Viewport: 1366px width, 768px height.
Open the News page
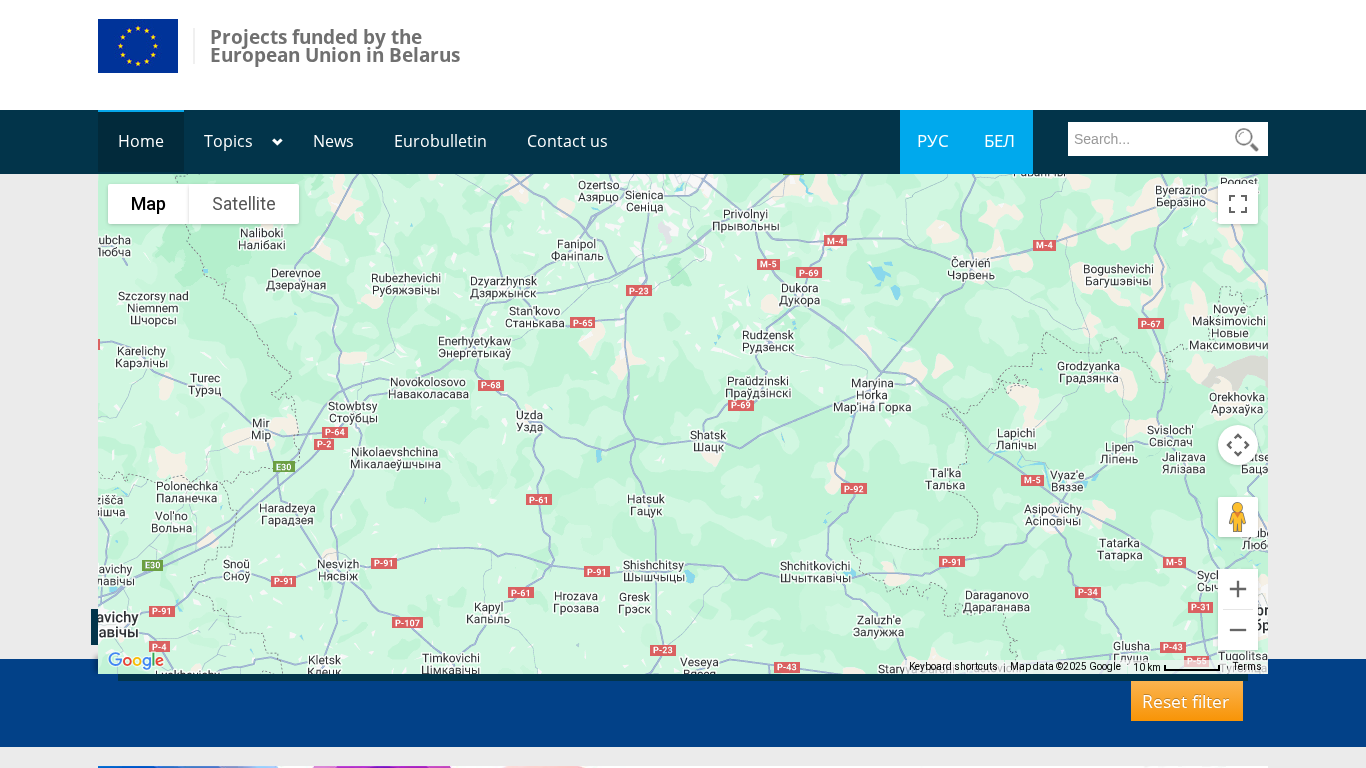coord(333,141)
